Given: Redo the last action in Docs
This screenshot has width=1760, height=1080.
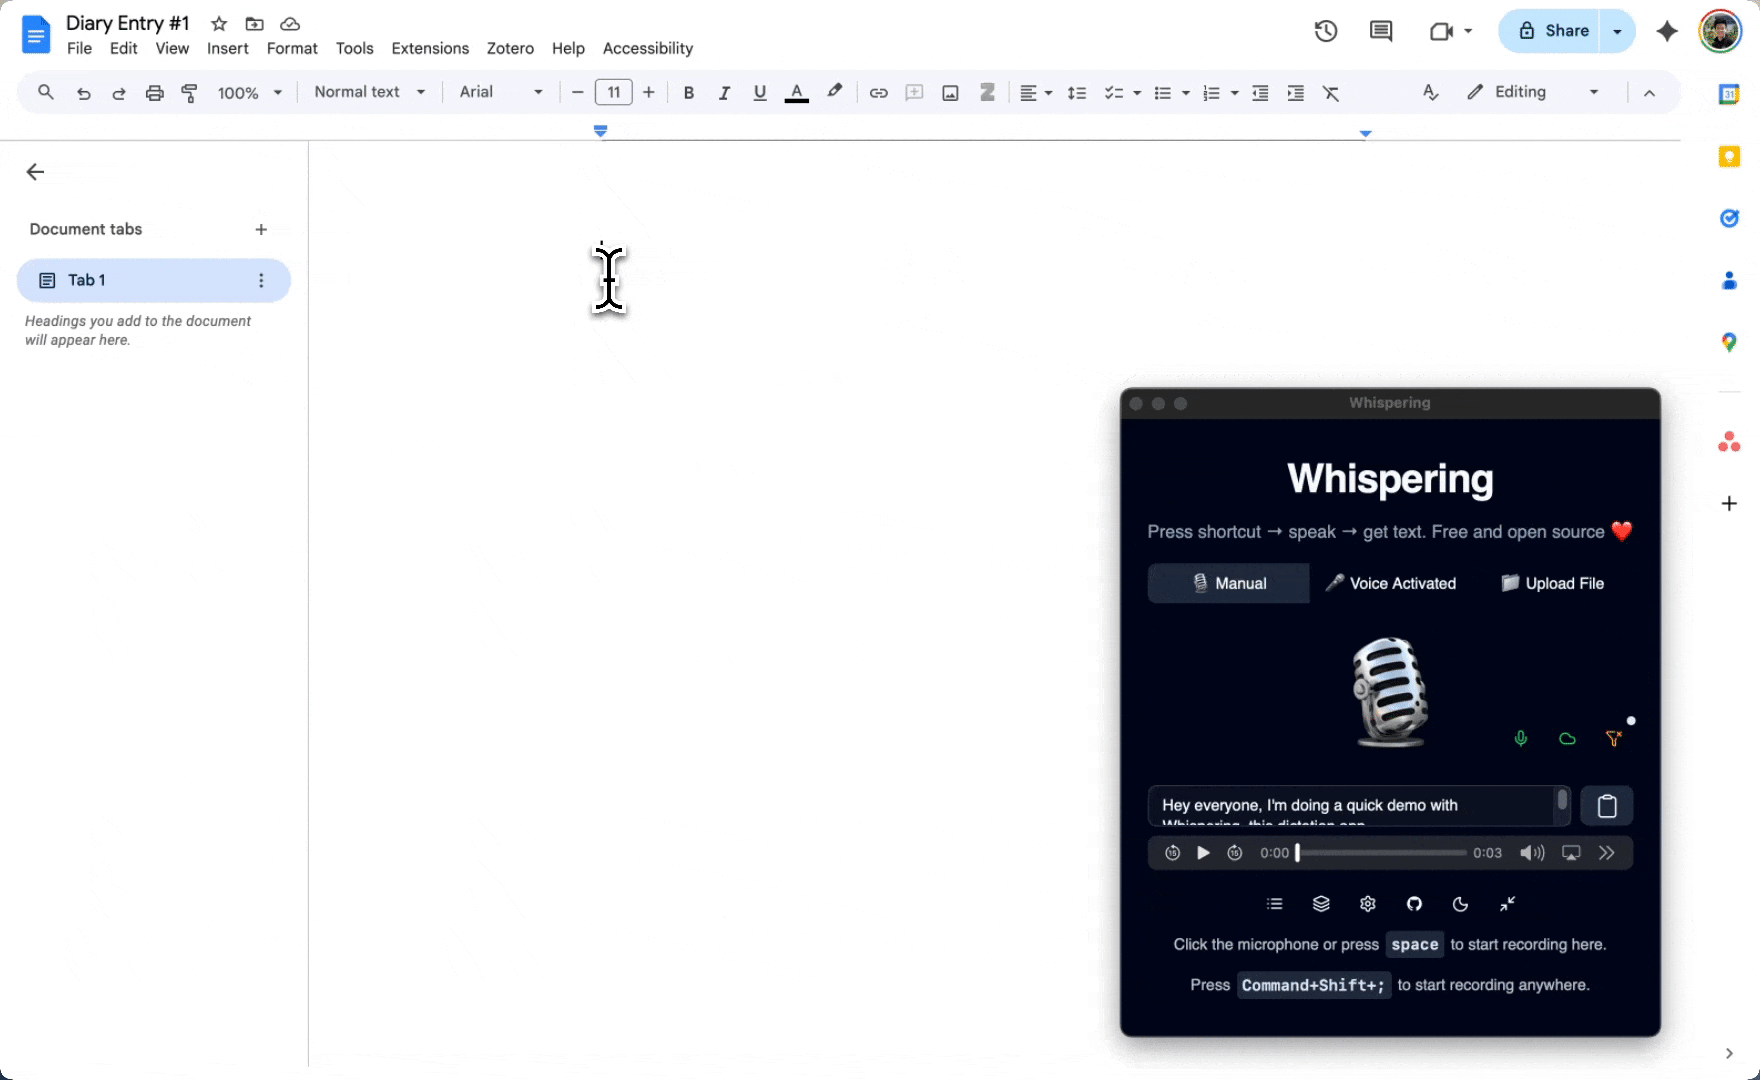Looking at the screenshot, I should pyautogui.click(x=119, y=93).
